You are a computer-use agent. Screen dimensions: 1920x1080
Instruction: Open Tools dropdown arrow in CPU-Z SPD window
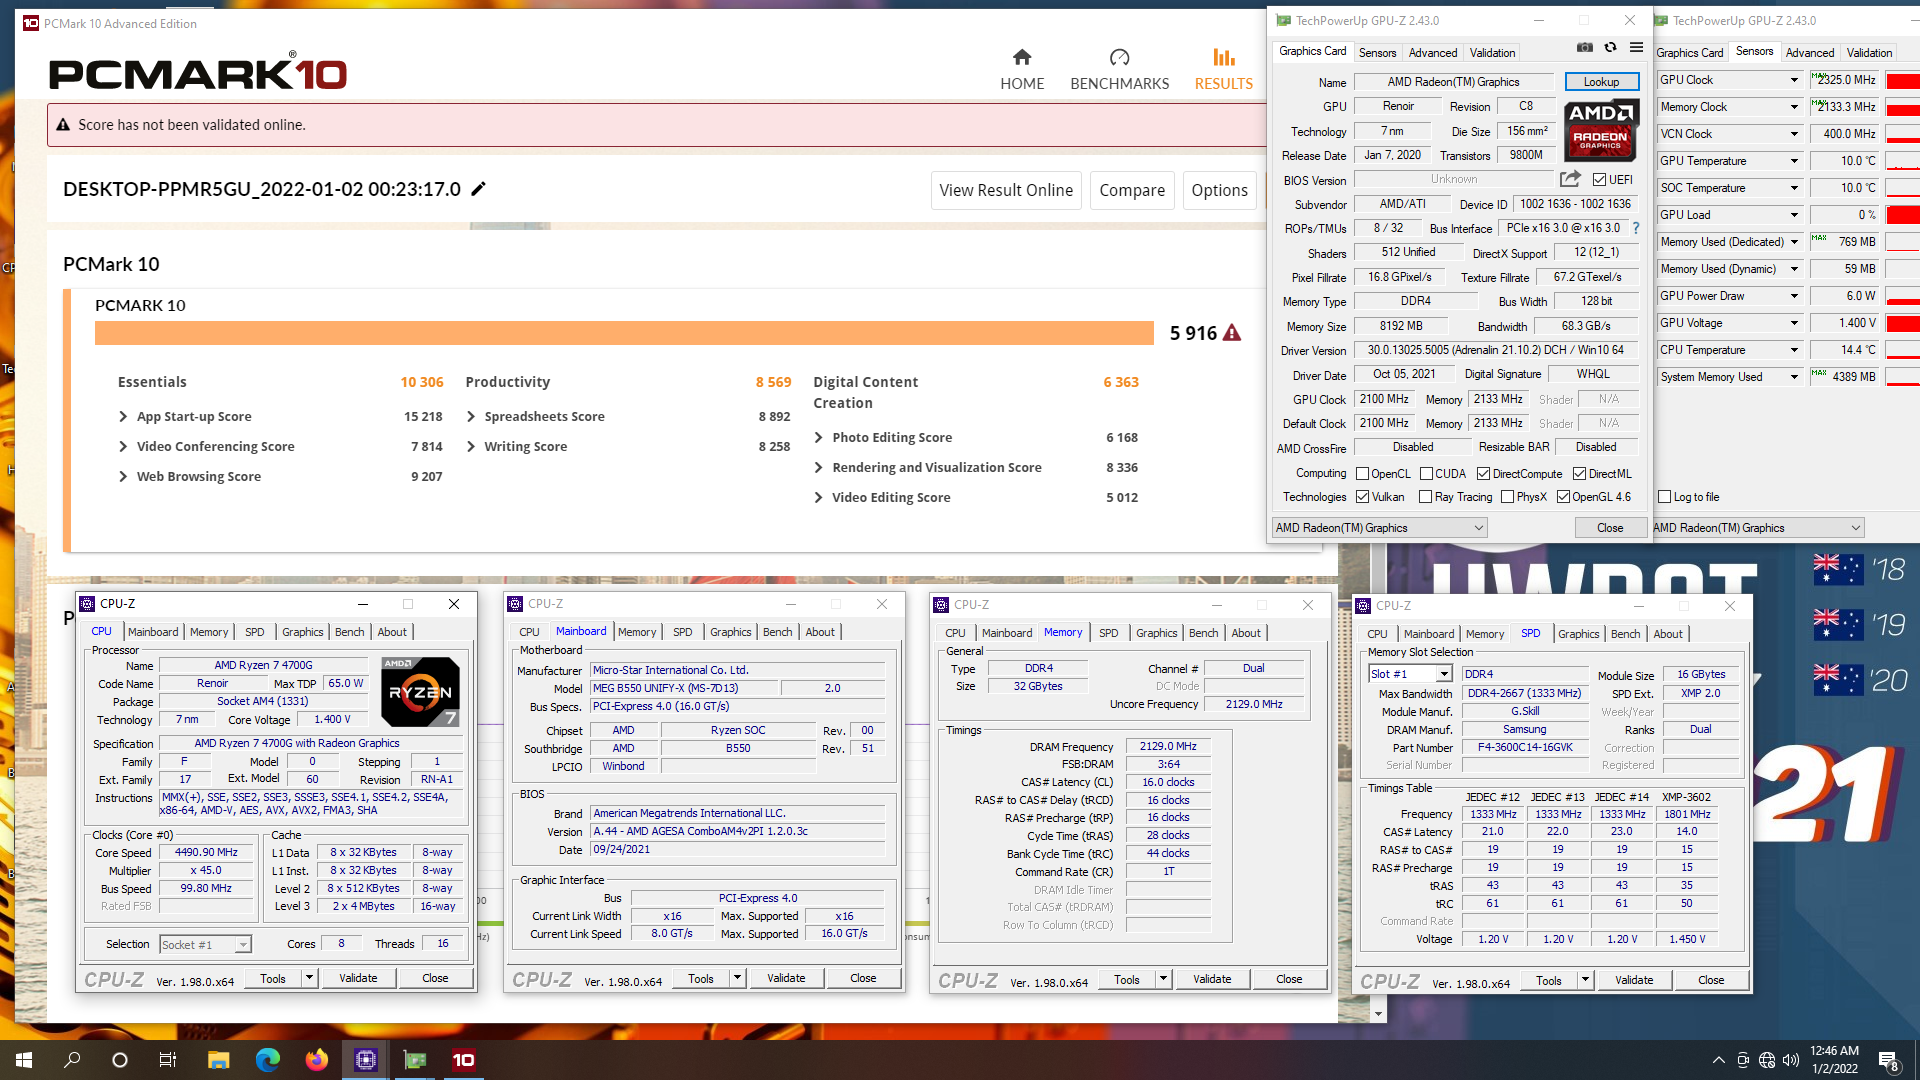tap(1585, 980)
